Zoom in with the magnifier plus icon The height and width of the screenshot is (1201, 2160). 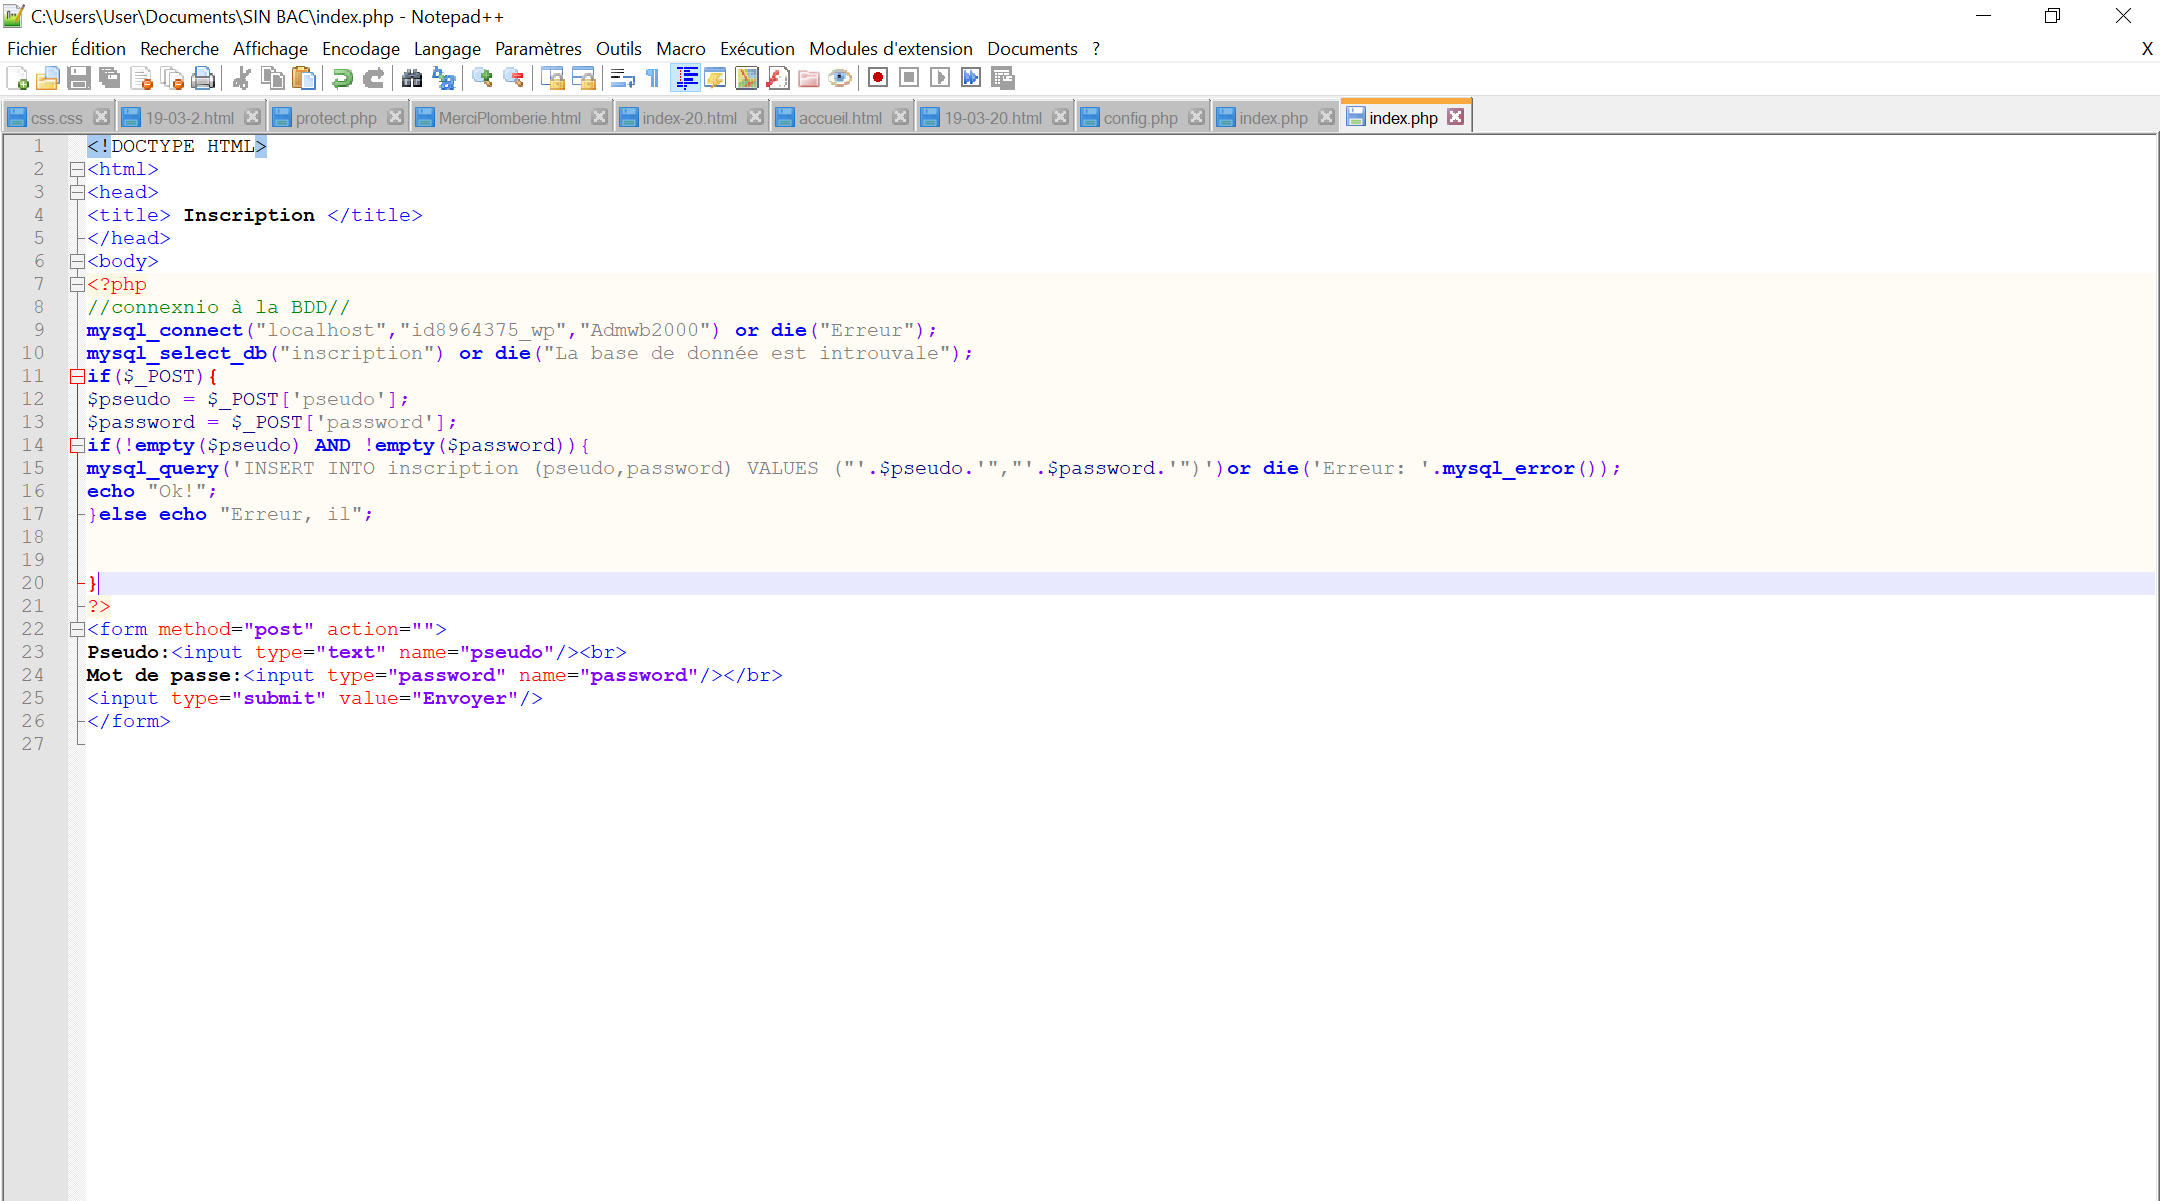[x=482, y=78]
